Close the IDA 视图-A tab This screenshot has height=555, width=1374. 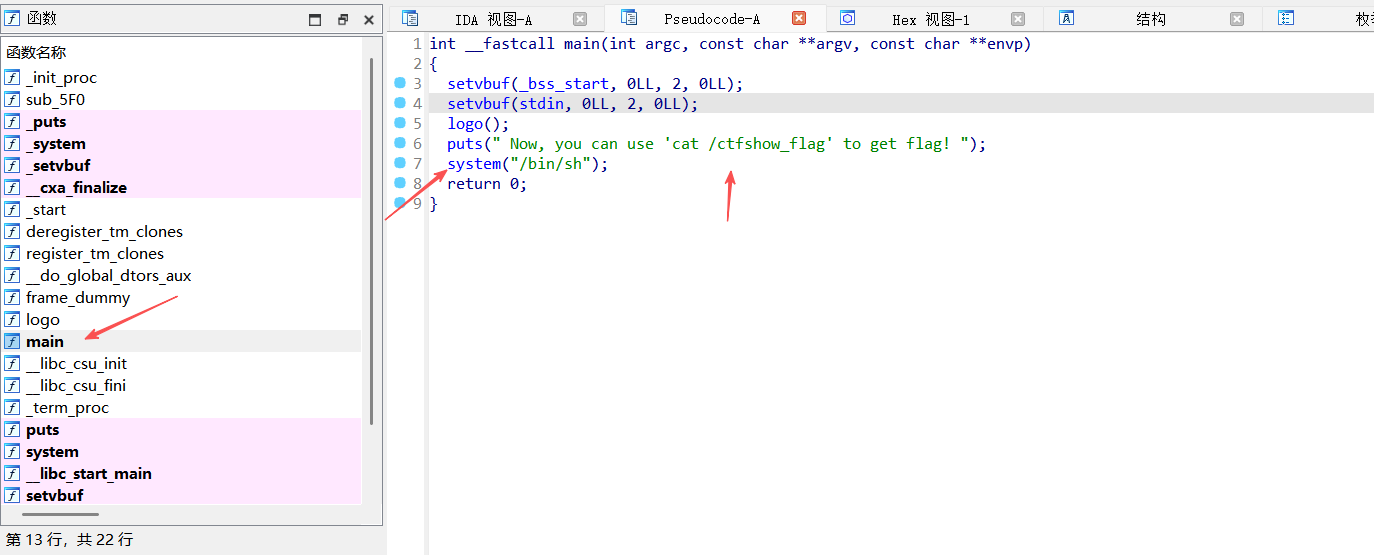[580, 19]
